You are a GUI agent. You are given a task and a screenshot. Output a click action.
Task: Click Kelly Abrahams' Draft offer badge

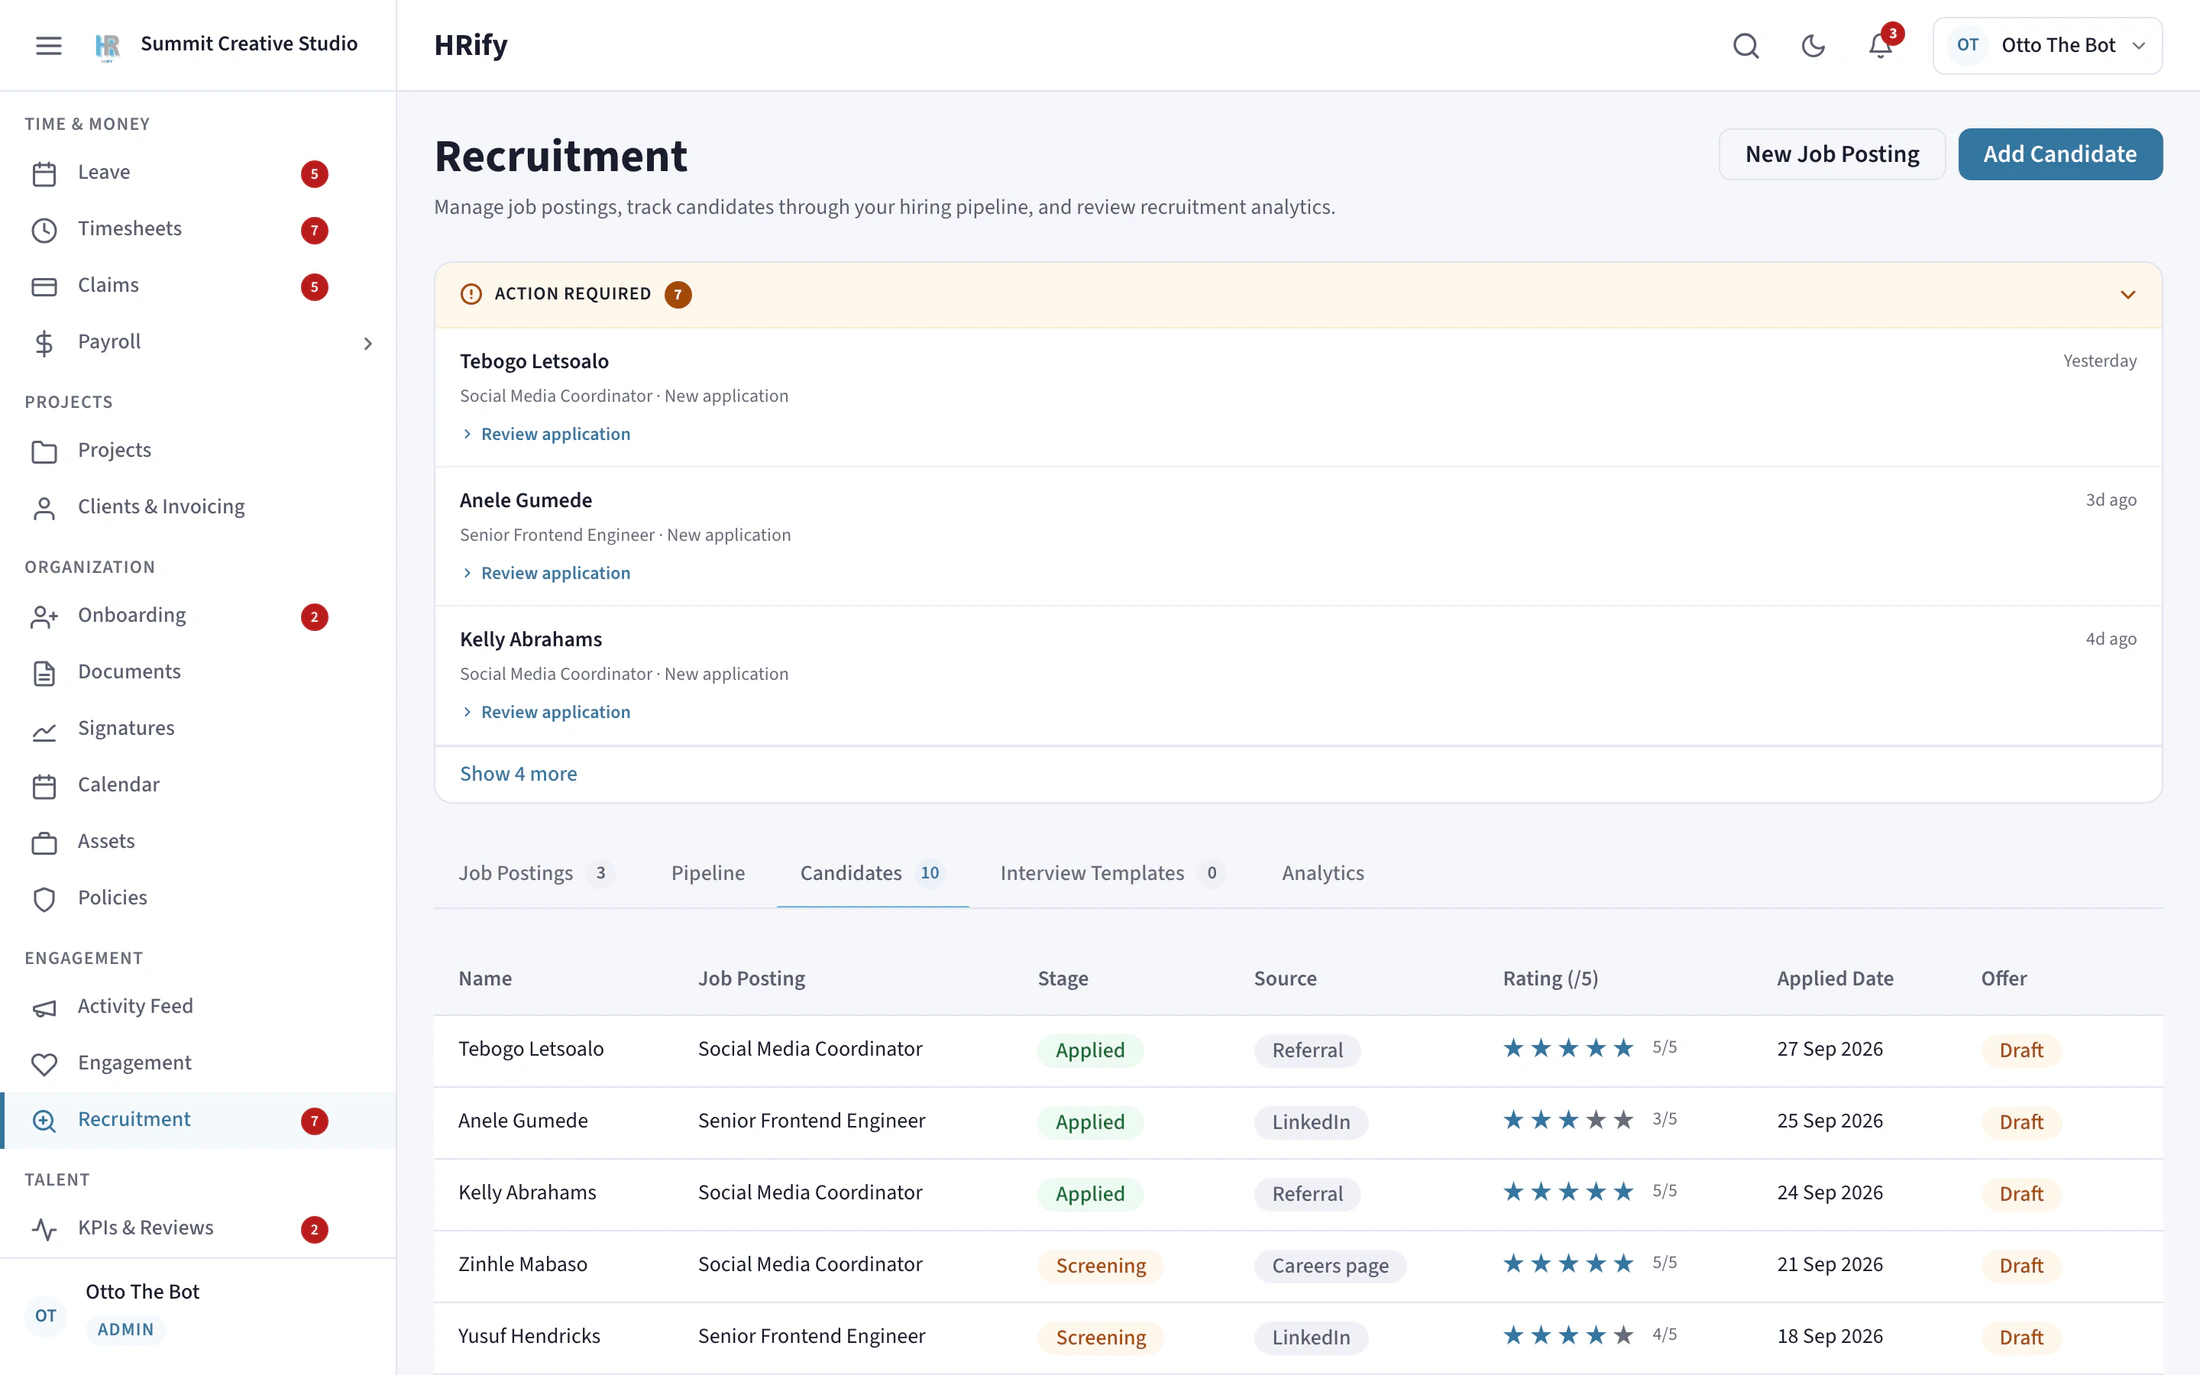pyautogui.click(x=2021, y=1194)
